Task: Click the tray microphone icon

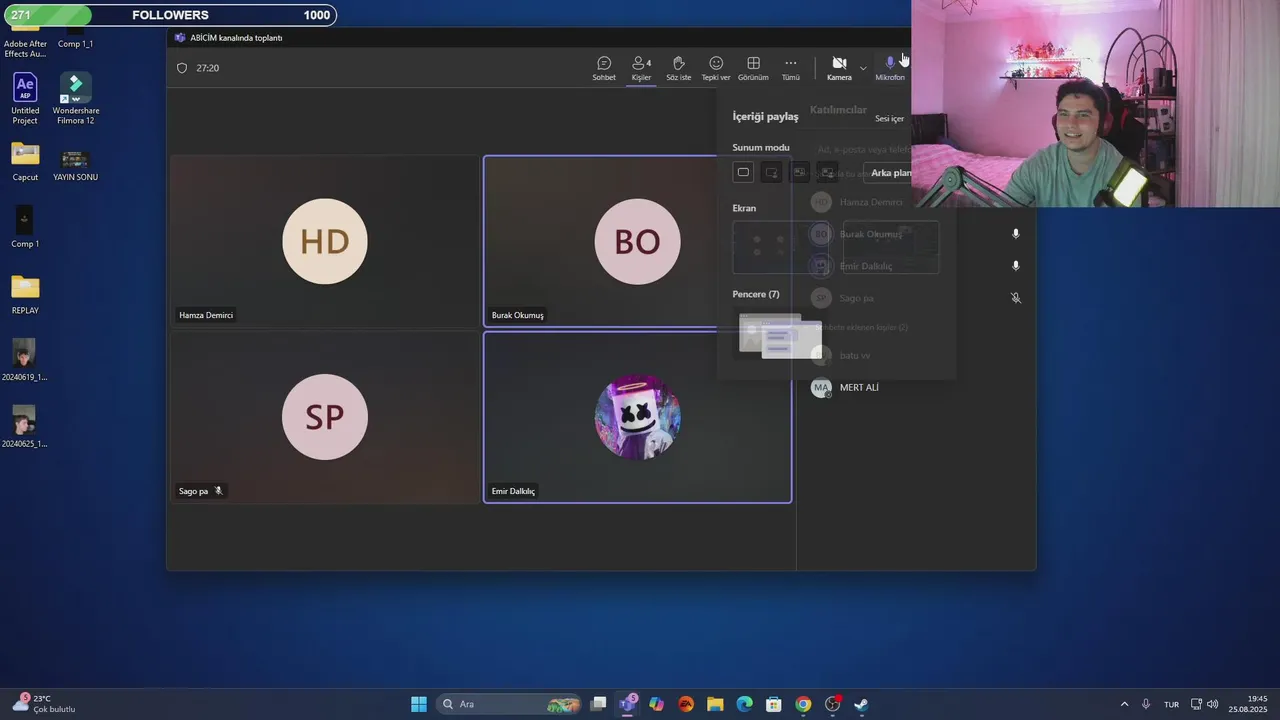Action: [1146, 704]
